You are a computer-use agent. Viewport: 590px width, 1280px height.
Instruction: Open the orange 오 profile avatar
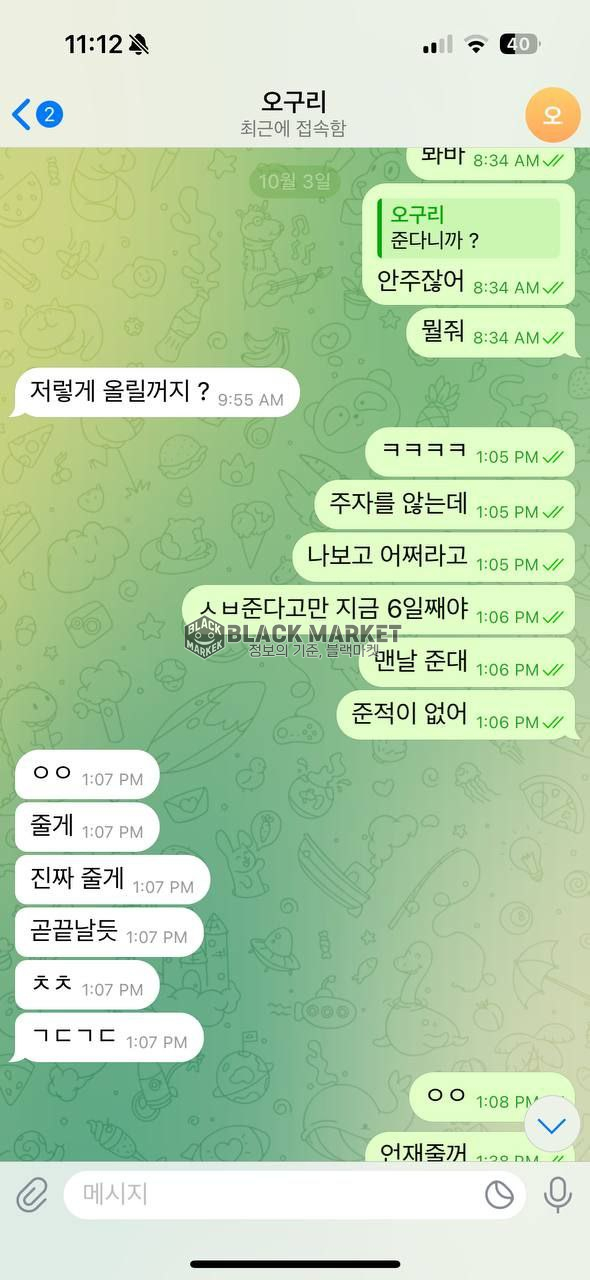point(552,114)
